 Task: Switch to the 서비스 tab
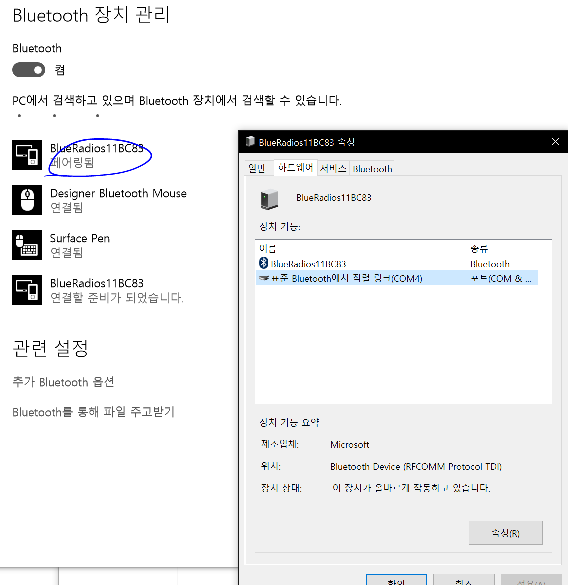pos(333,169)
